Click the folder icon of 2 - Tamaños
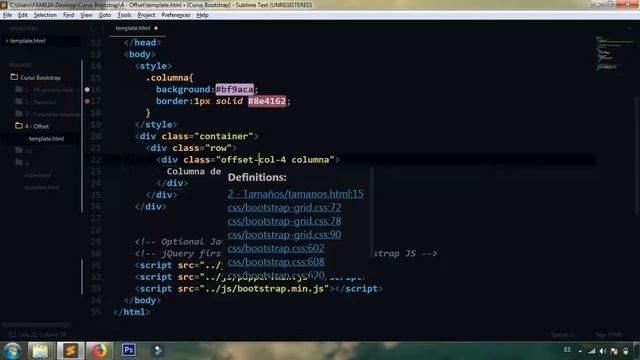Viewport: 640px width, 360px height. click(19, 101)
